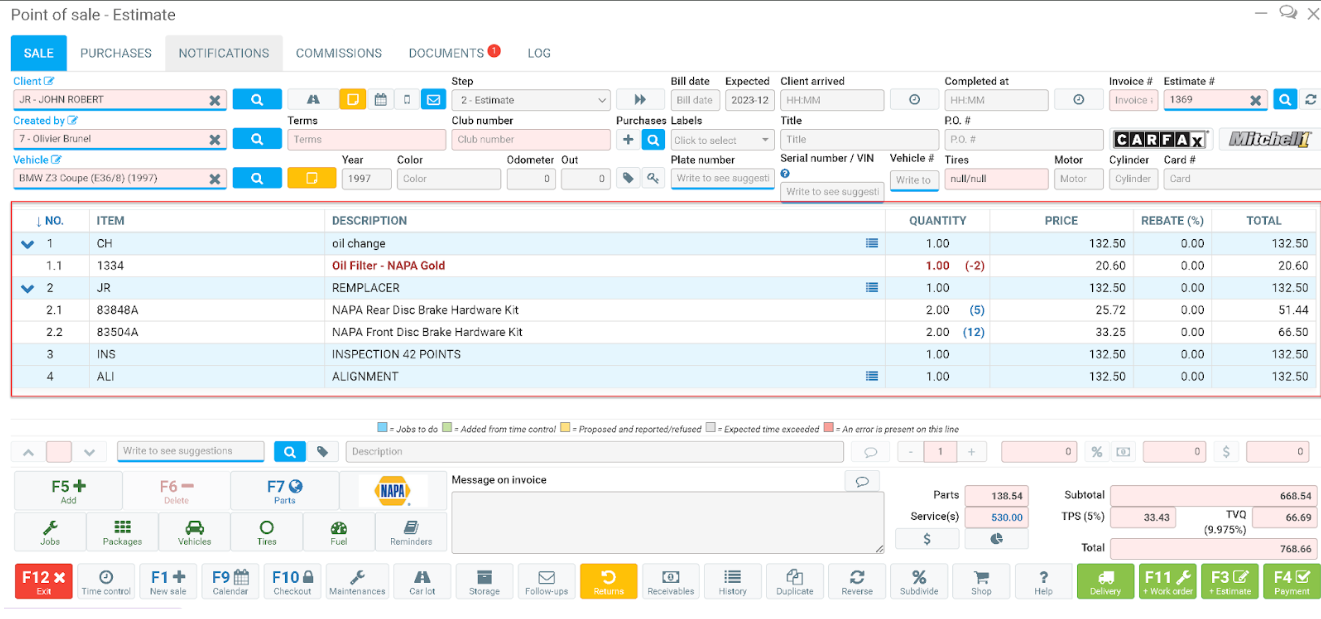Click the orange note icon beside Vehicle
The image size is (1321, 619).
[x=311, y=179]
